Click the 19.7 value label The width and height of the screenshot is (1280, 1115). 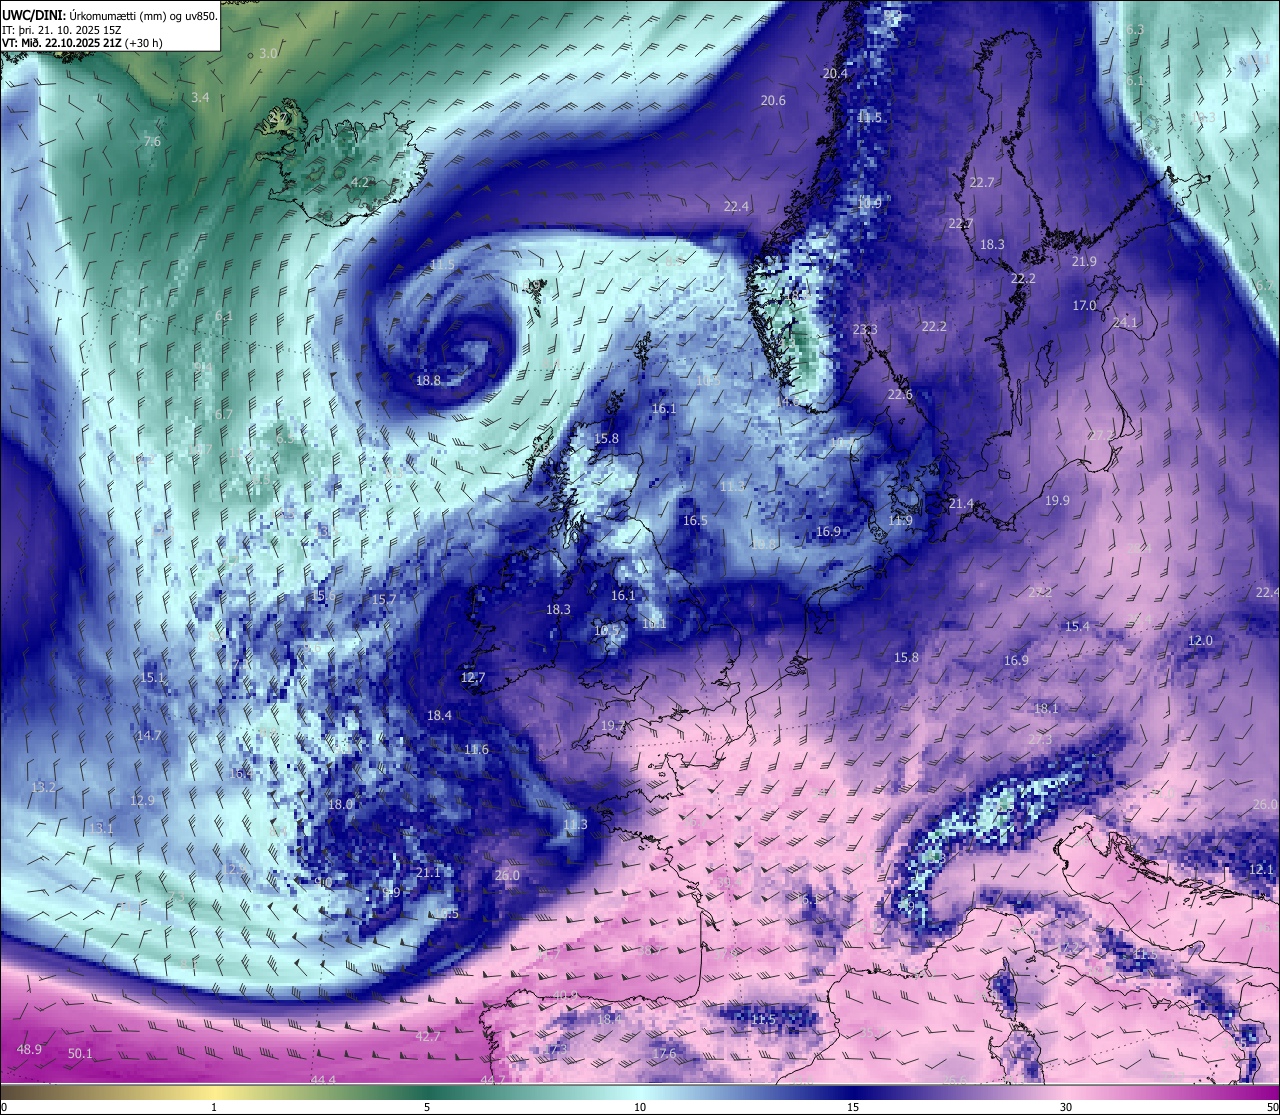tap(612, 725)
